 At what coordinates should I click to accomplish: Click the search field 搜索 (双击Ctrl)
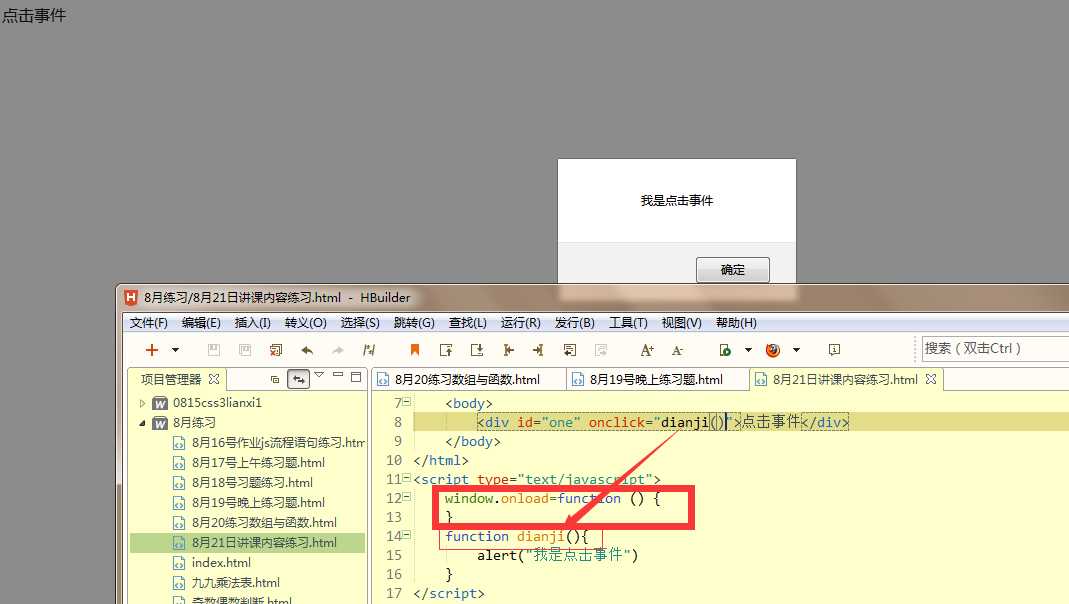click(x=995, y=348)
